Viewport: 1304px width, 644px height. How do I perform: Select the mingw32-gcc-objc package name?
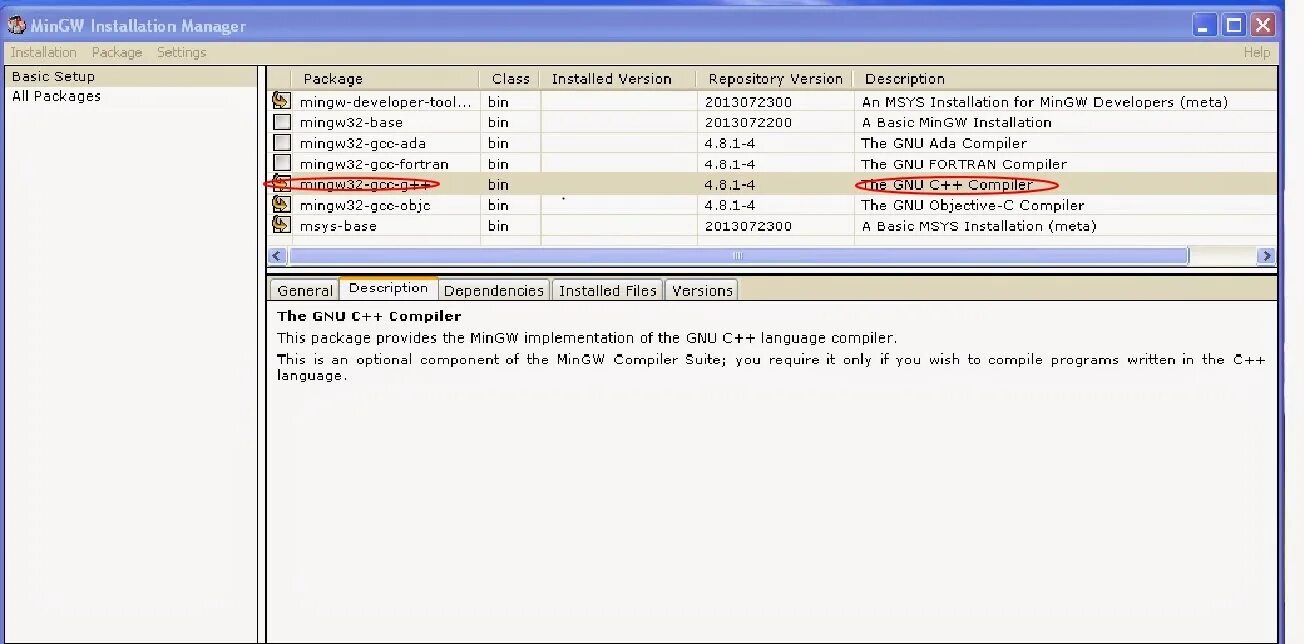367,205
